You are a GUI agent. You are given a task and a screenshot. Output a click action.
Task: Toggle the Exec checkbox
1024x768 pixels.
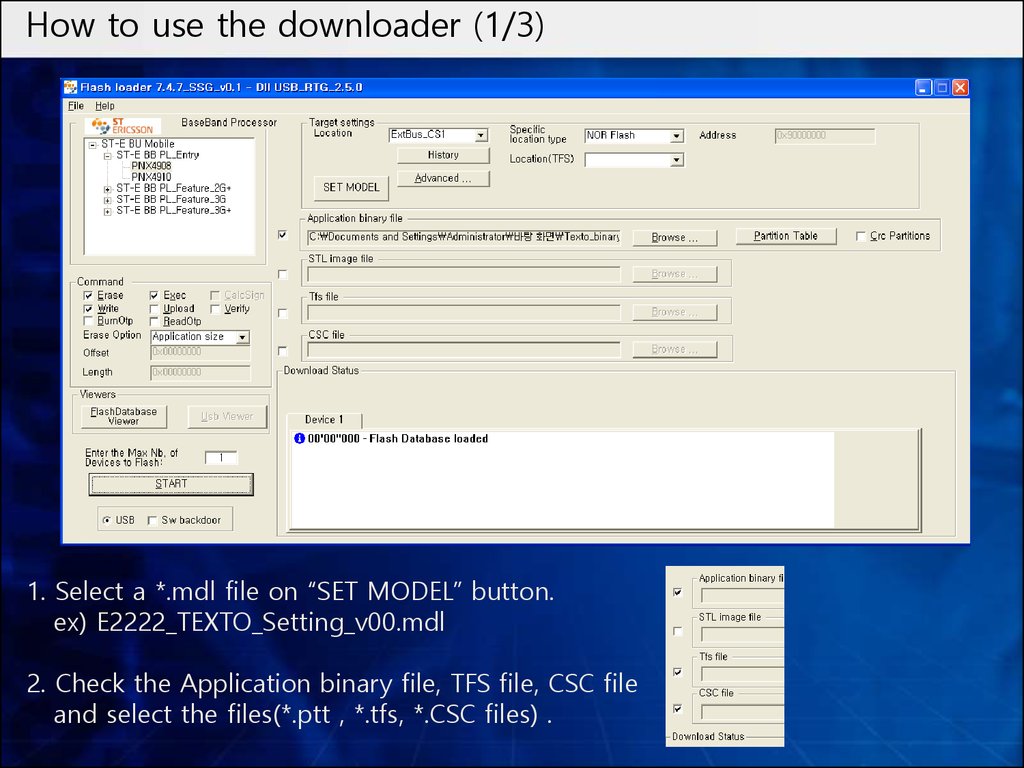tap(154, 296)
